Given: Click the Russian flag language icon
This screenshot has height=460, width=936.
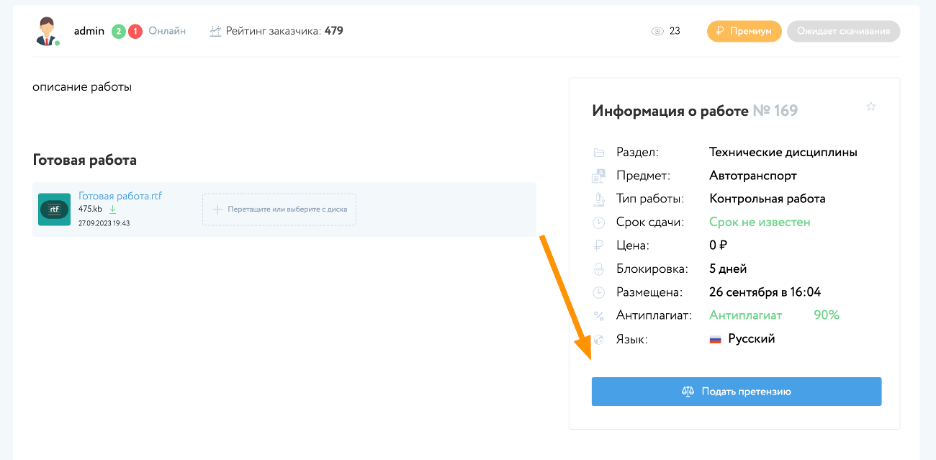Looking at the screenshot, I should [715, 339].
